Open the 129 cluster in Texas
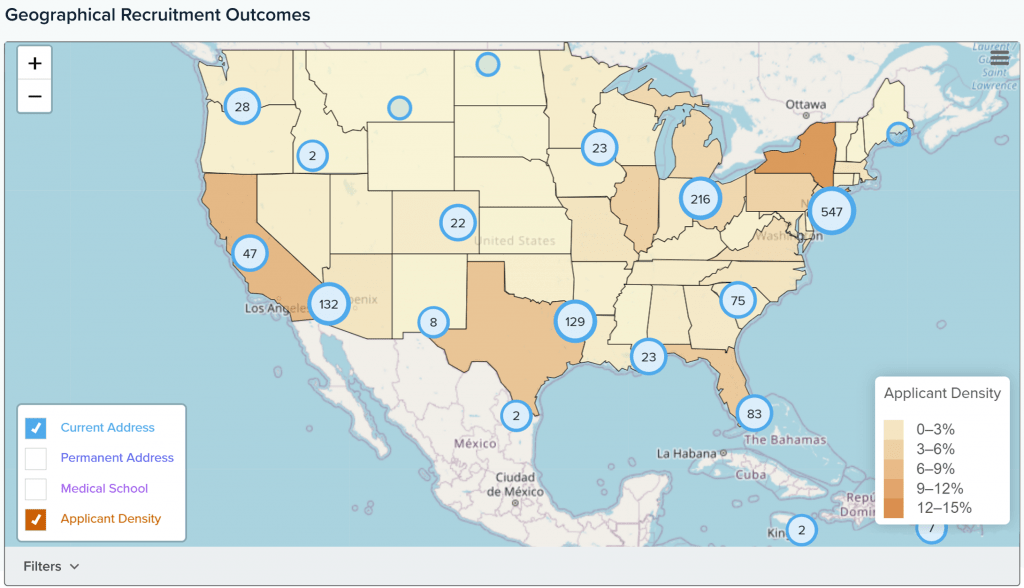The width and height of the screenshot is (1024, 588). (x=575, y=321)
